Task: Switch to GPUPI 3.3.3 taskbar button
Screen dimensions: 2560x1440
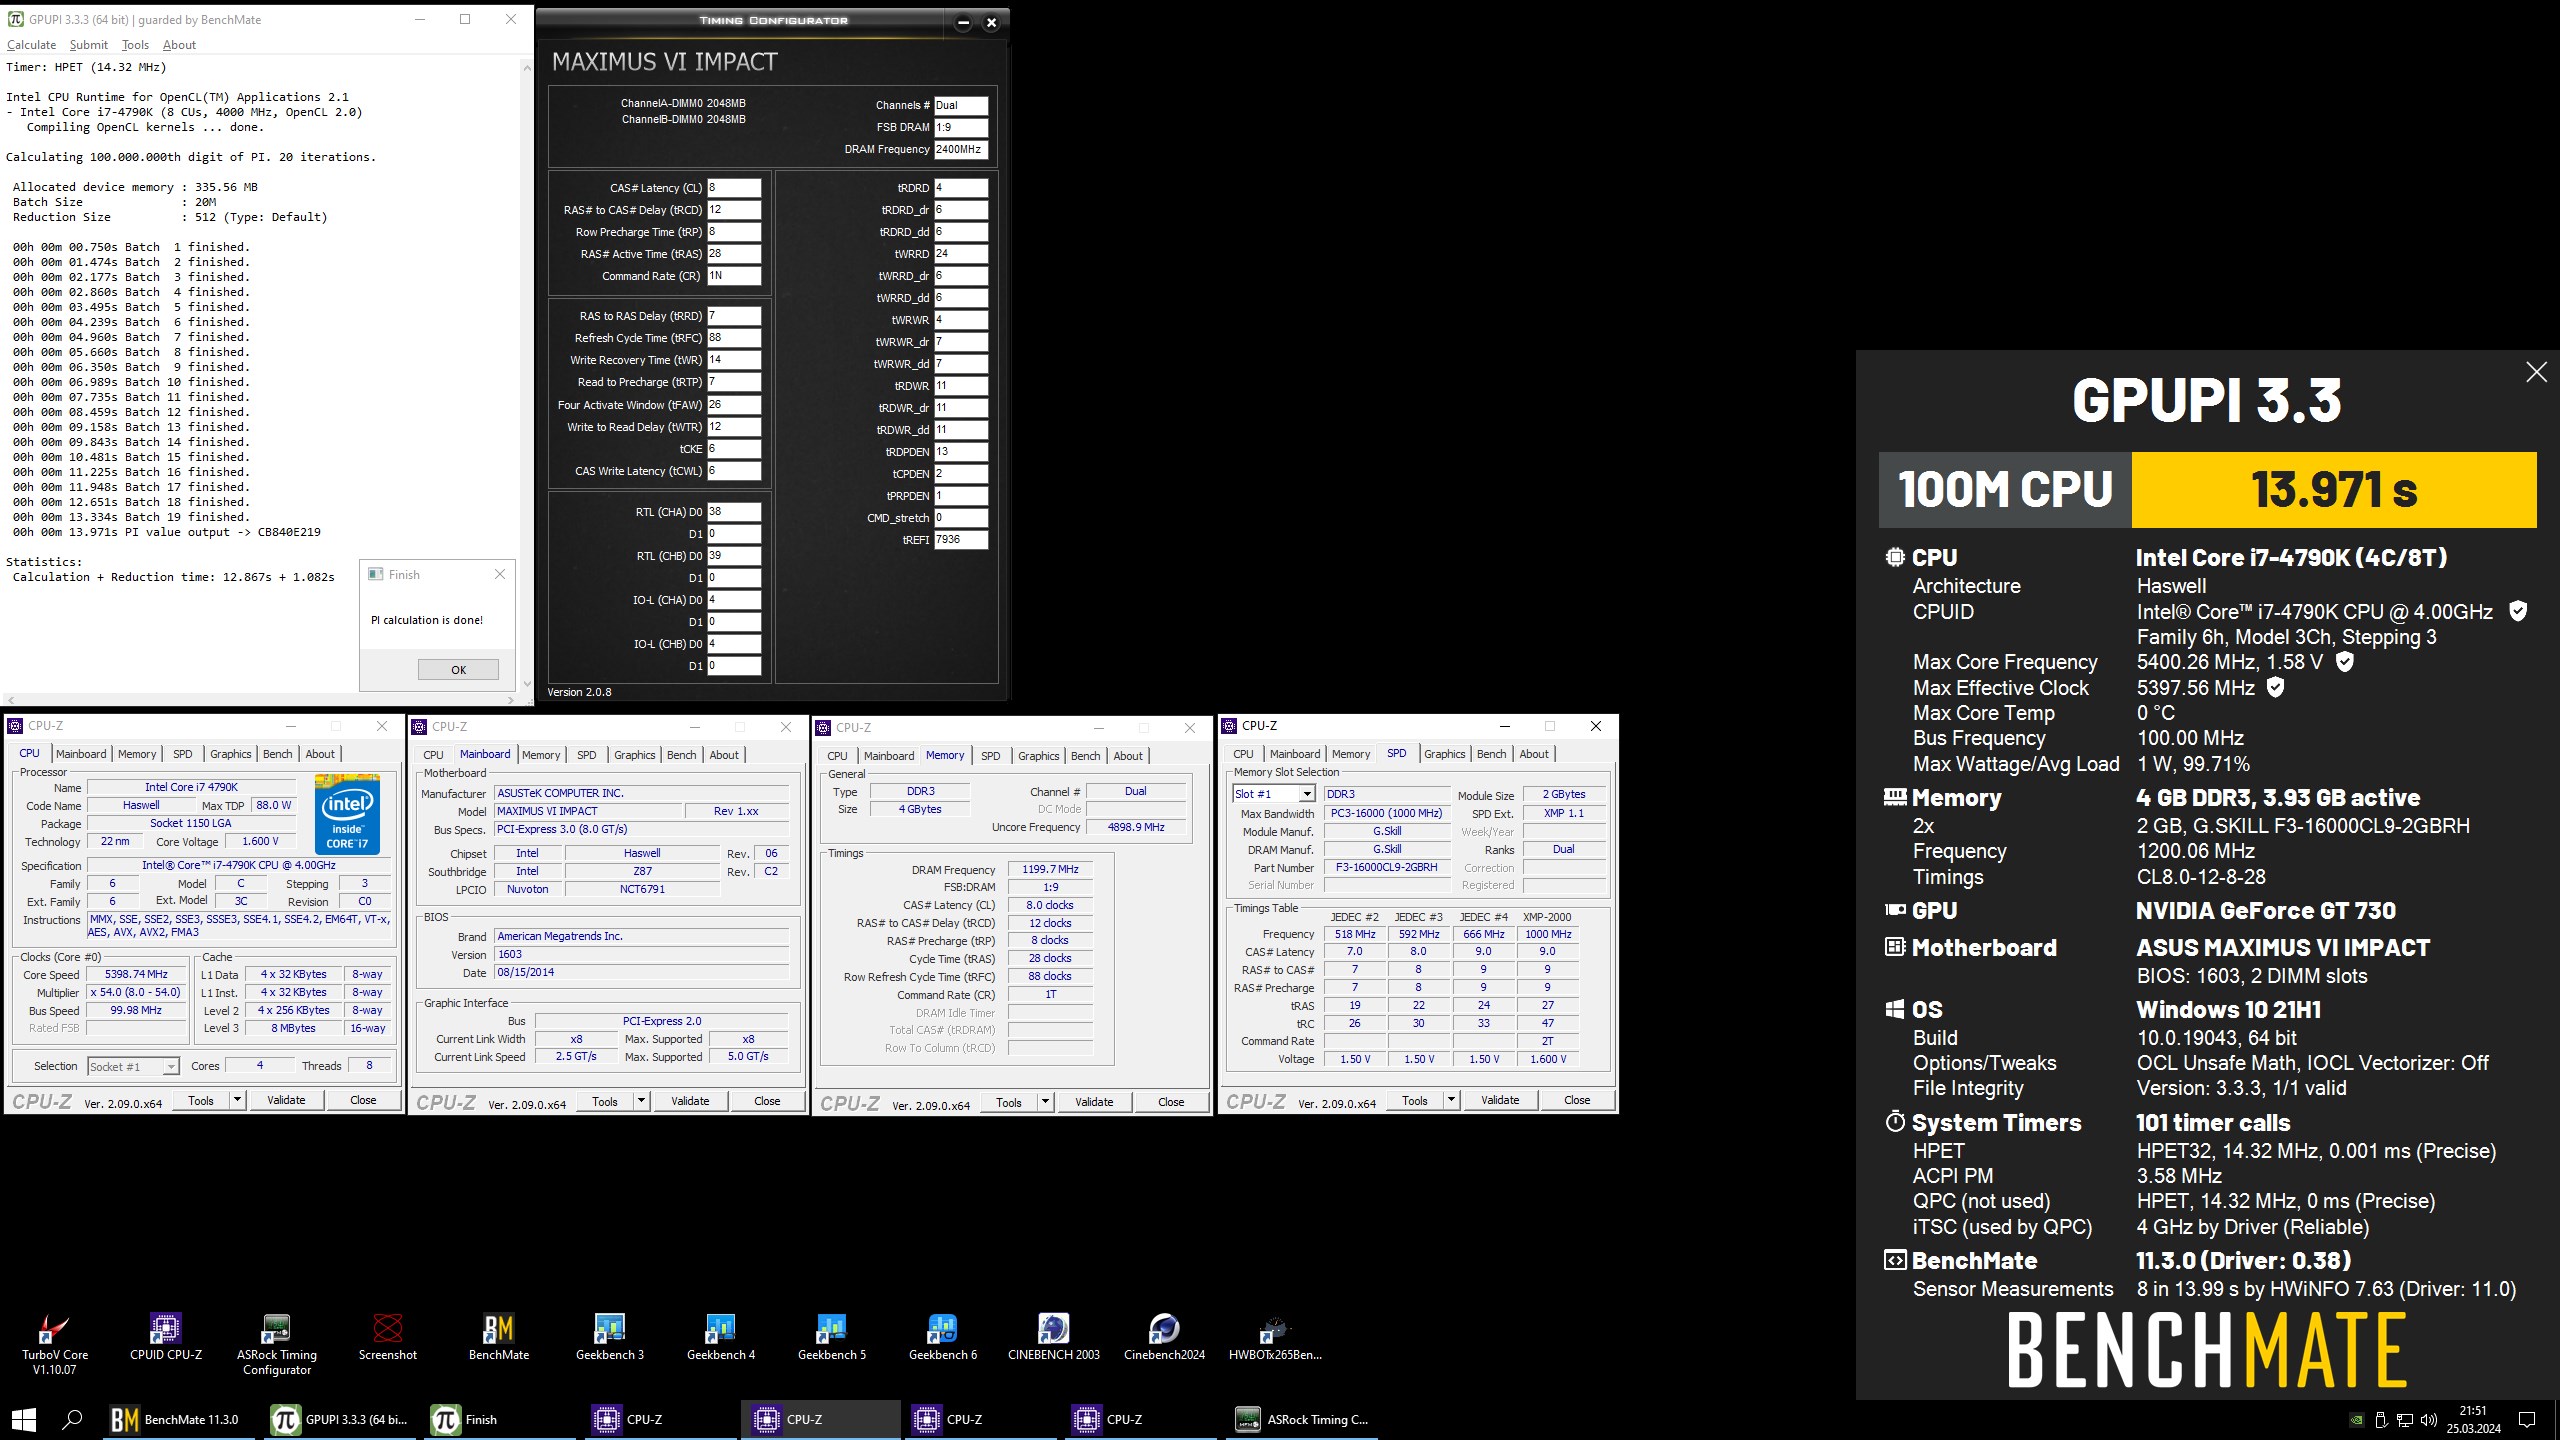Action: 340,1419
